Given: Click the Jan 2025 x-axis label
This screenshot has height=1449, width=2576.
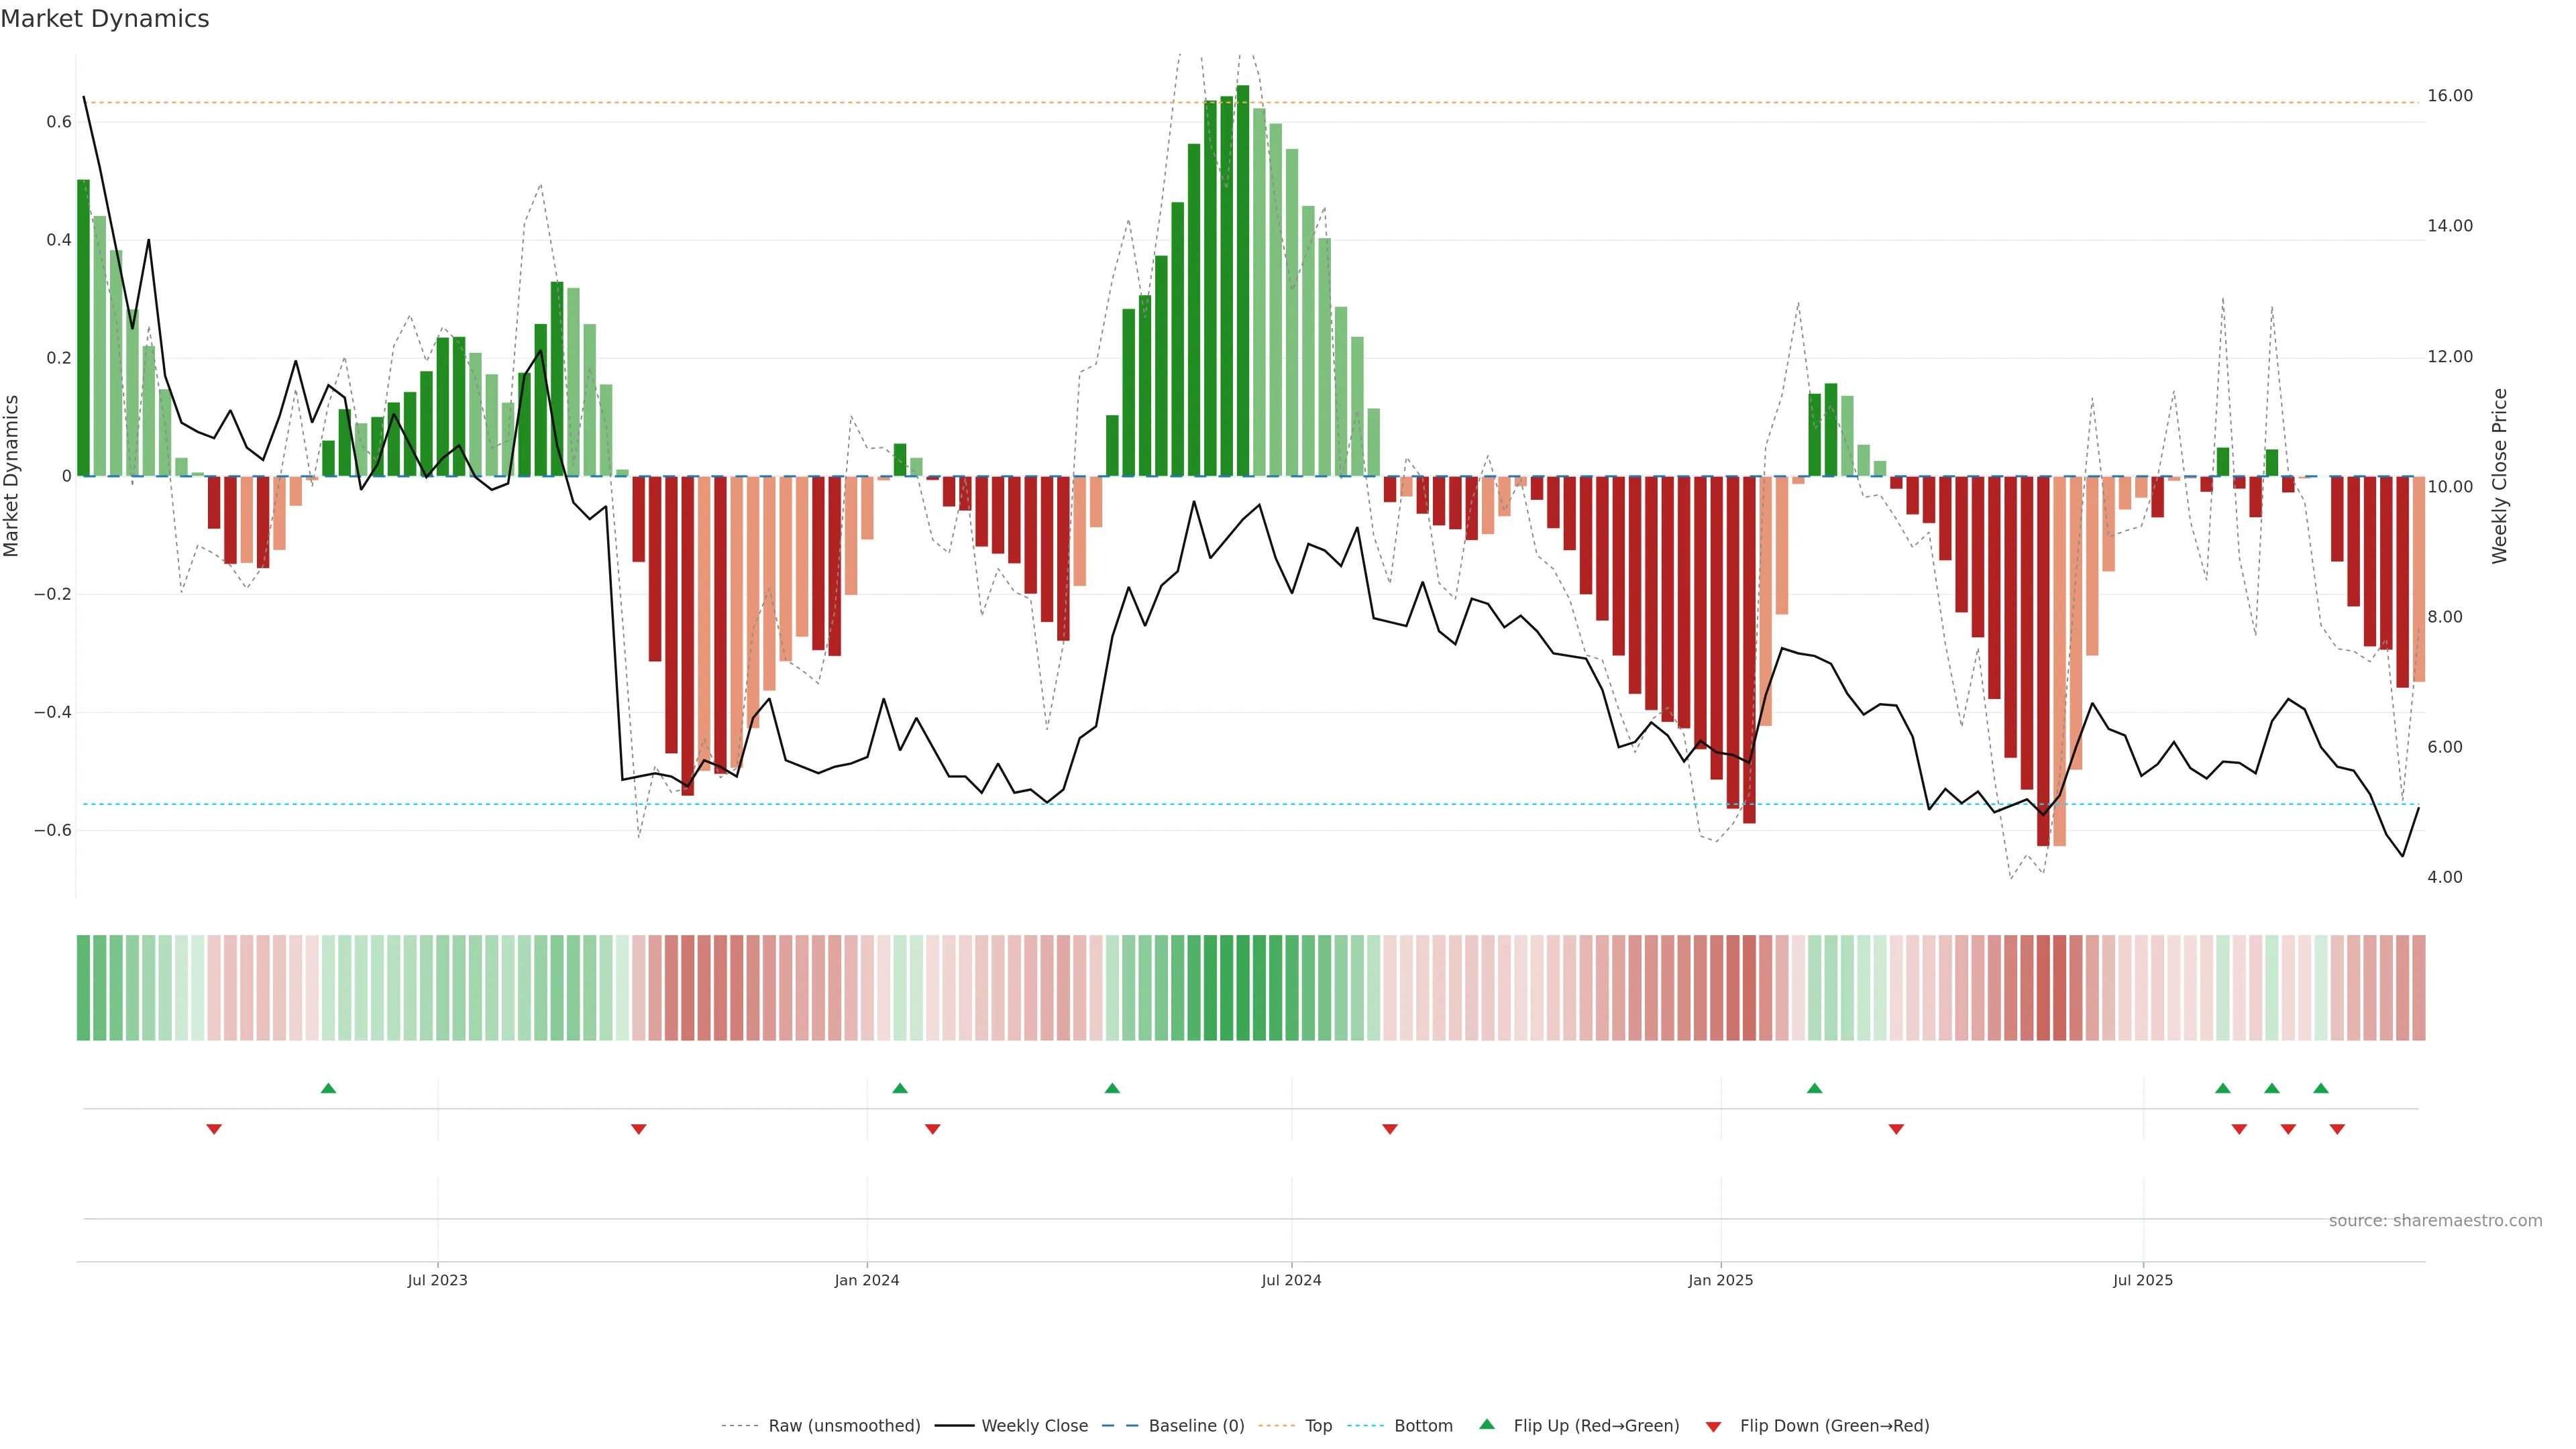Looking at the screenshot, I should pyautogui.click(x=1720, y=1280).
